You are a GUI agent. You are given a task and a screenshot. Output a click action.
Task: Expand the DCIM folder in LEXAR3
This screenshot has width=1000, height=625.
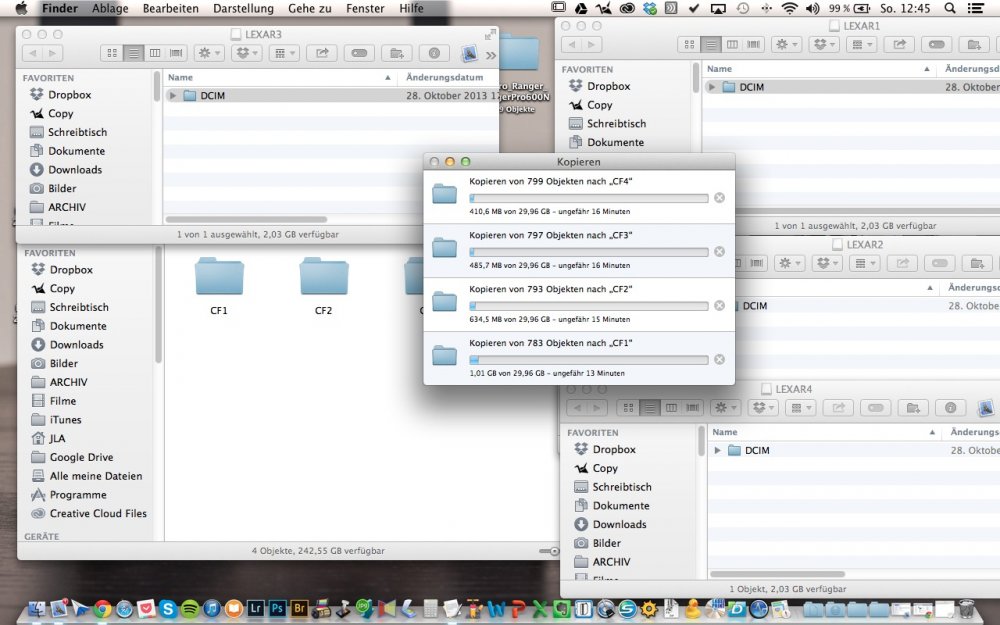(174, 96)
